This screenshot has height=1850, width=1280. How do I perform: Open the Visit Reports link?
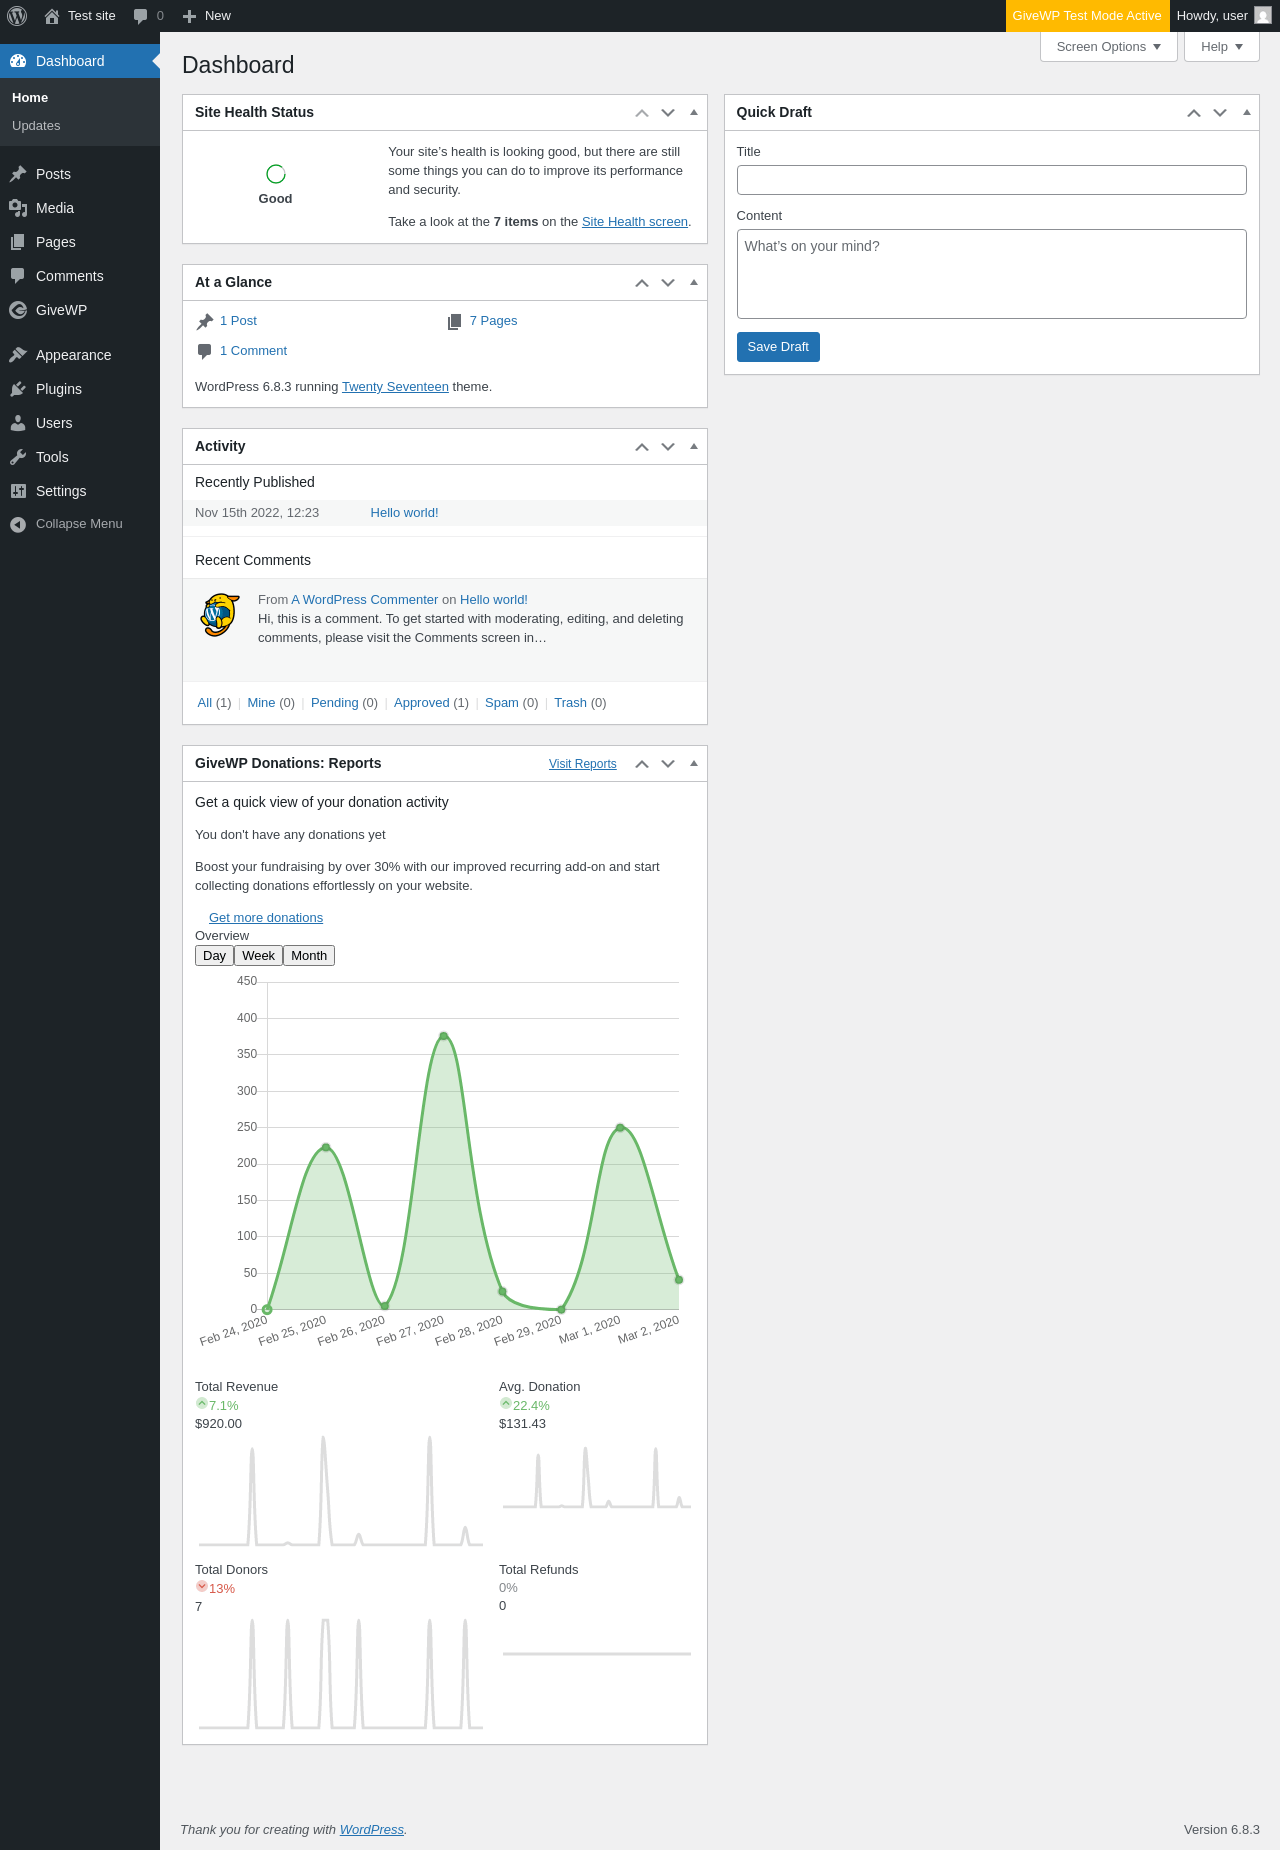(x=582, y=764)
